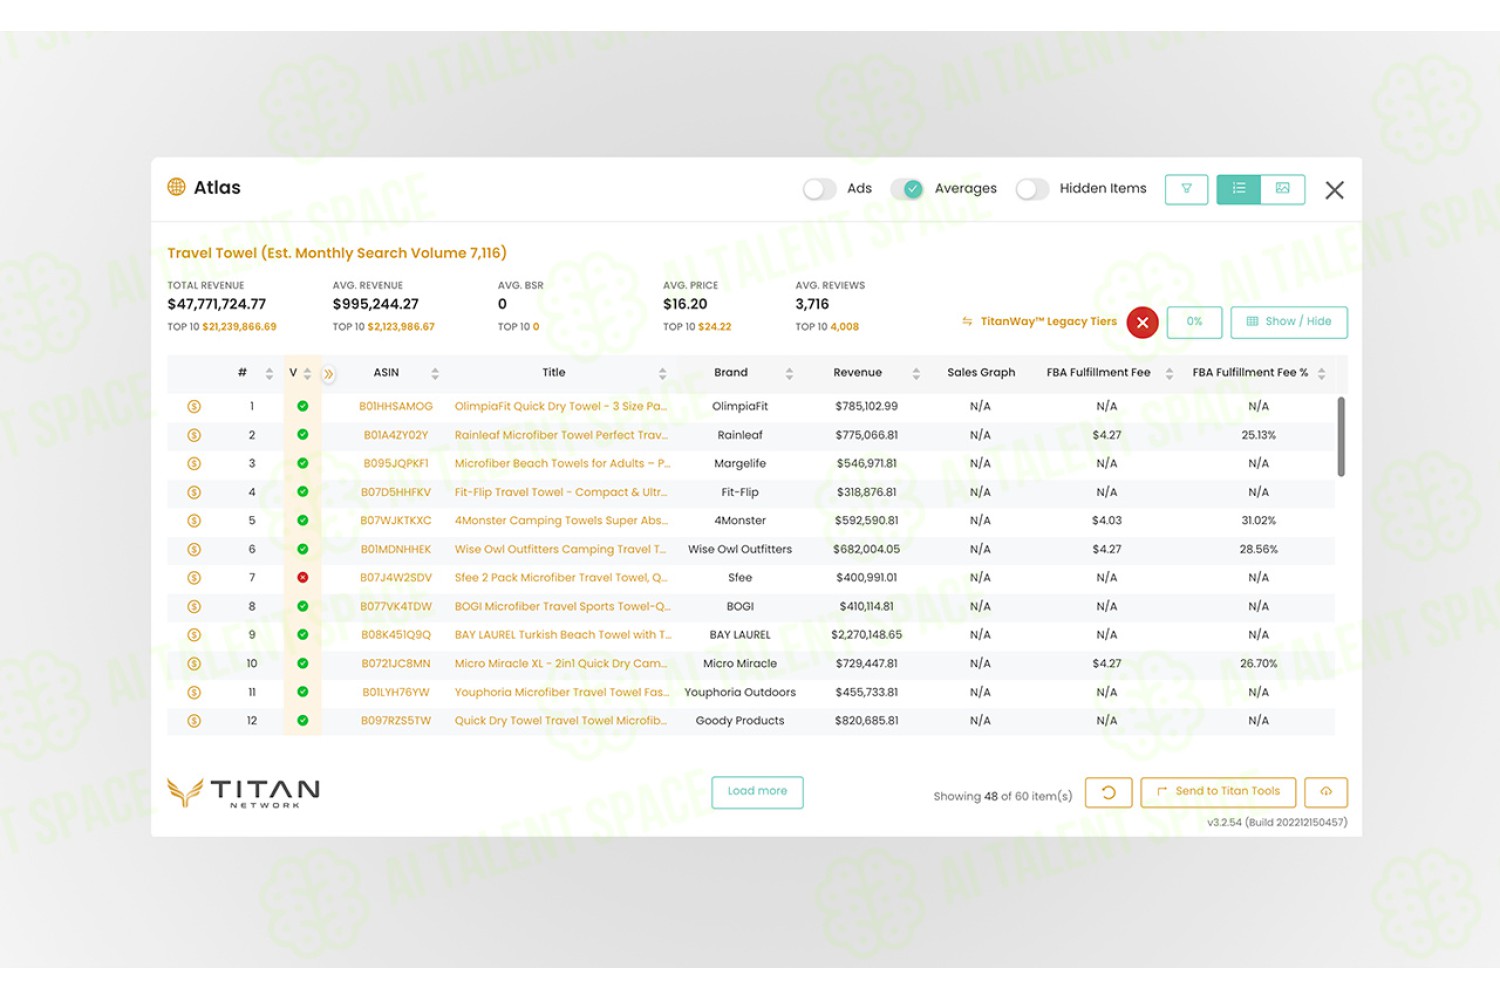Click dollar icon in Micro Miracle row
The image size is (1500, 1000).
coord(194,664)
